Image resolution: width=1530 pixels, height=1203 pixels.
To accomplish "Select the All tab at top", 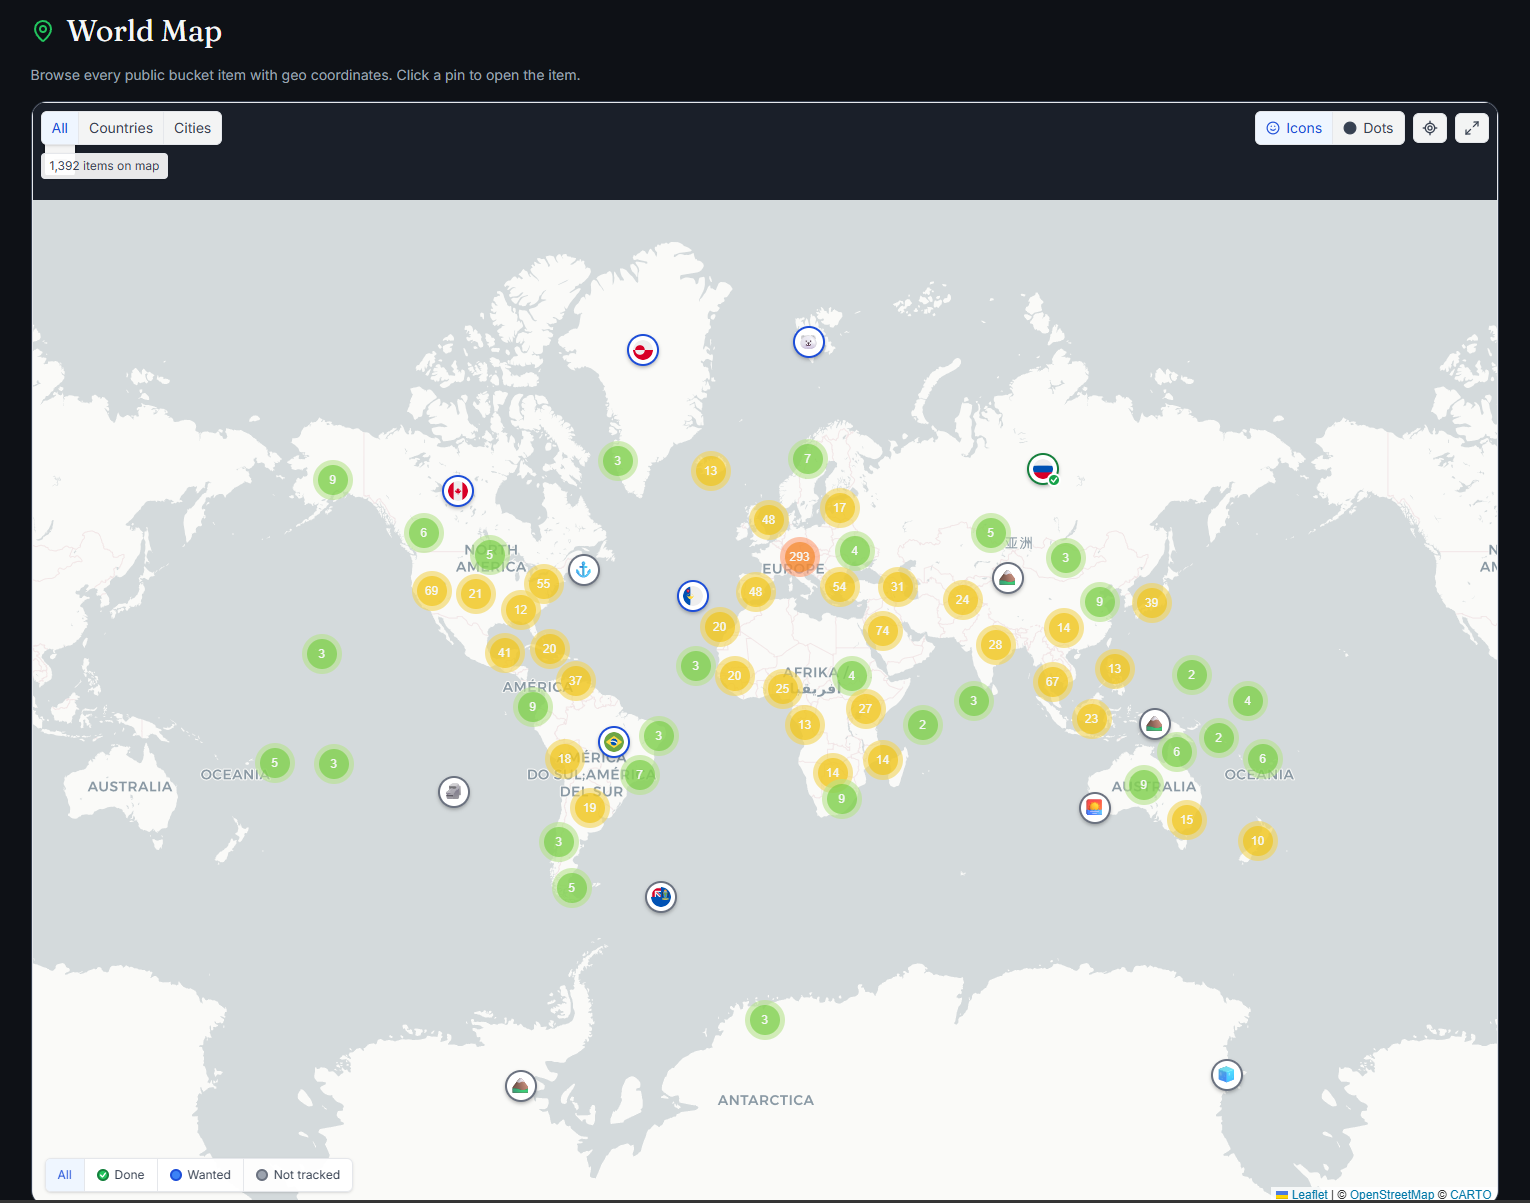I will (x=60, y=128).
